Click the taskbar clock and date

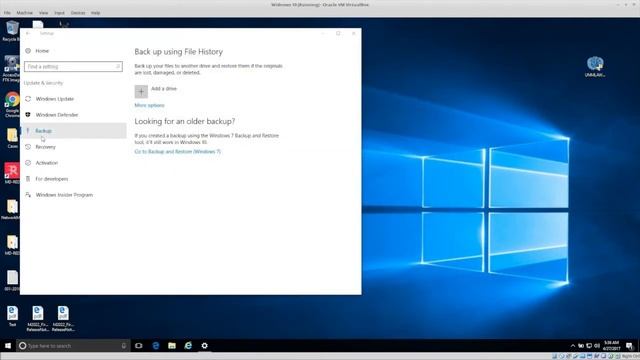[611, 346]
